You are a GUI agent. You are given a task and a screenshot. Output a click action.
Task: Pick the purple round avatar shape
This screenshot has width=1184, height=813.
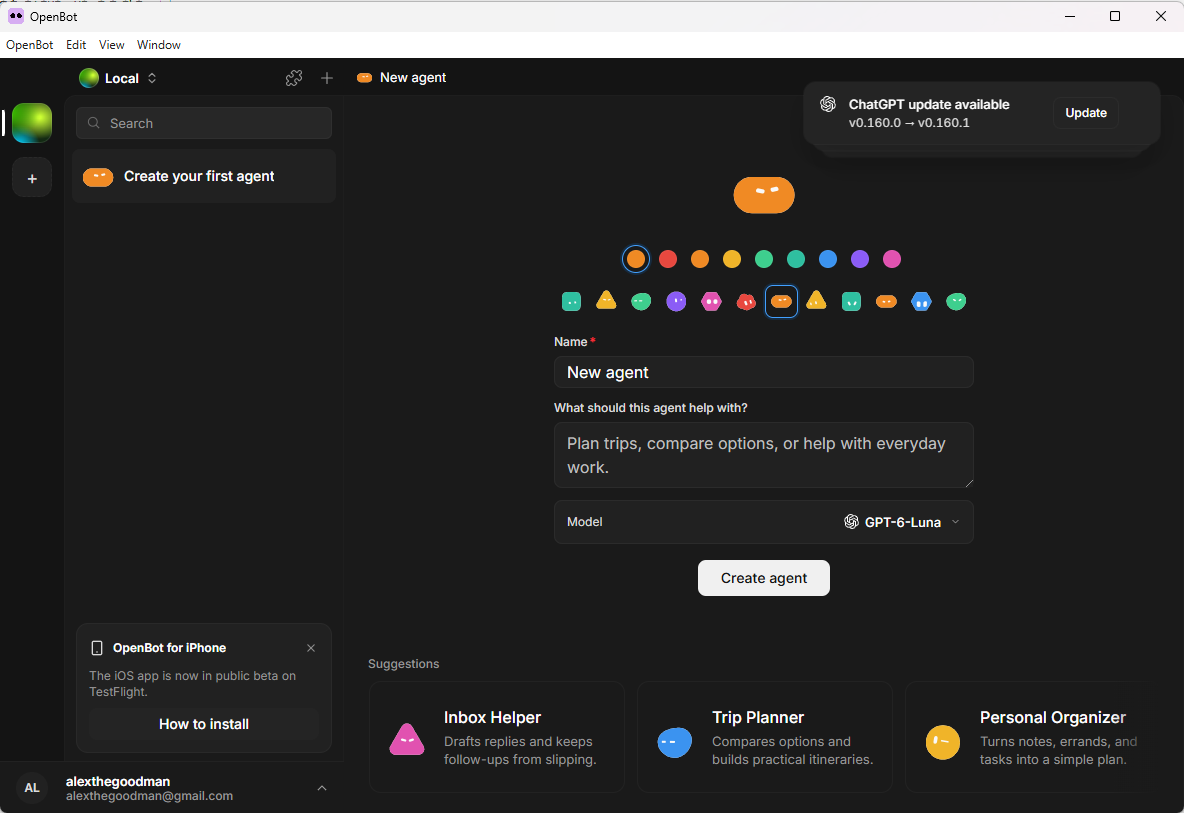(x=676, y=302)
